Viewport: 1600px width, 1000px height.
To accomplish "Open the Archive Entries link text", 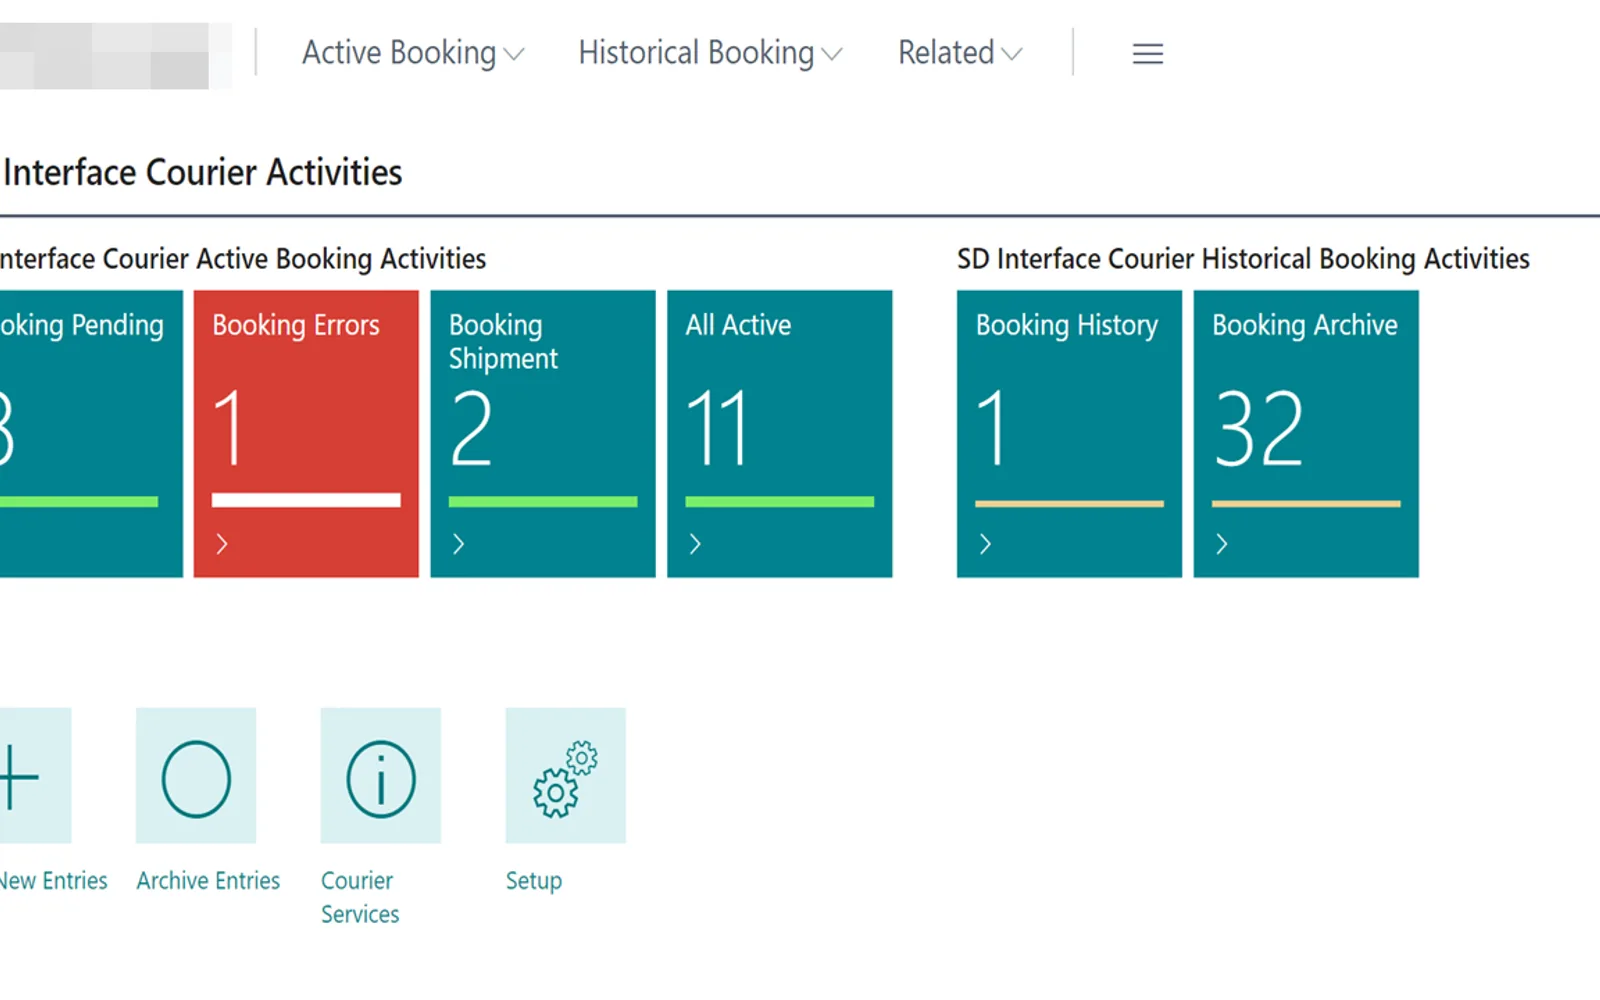I will 208,881.
